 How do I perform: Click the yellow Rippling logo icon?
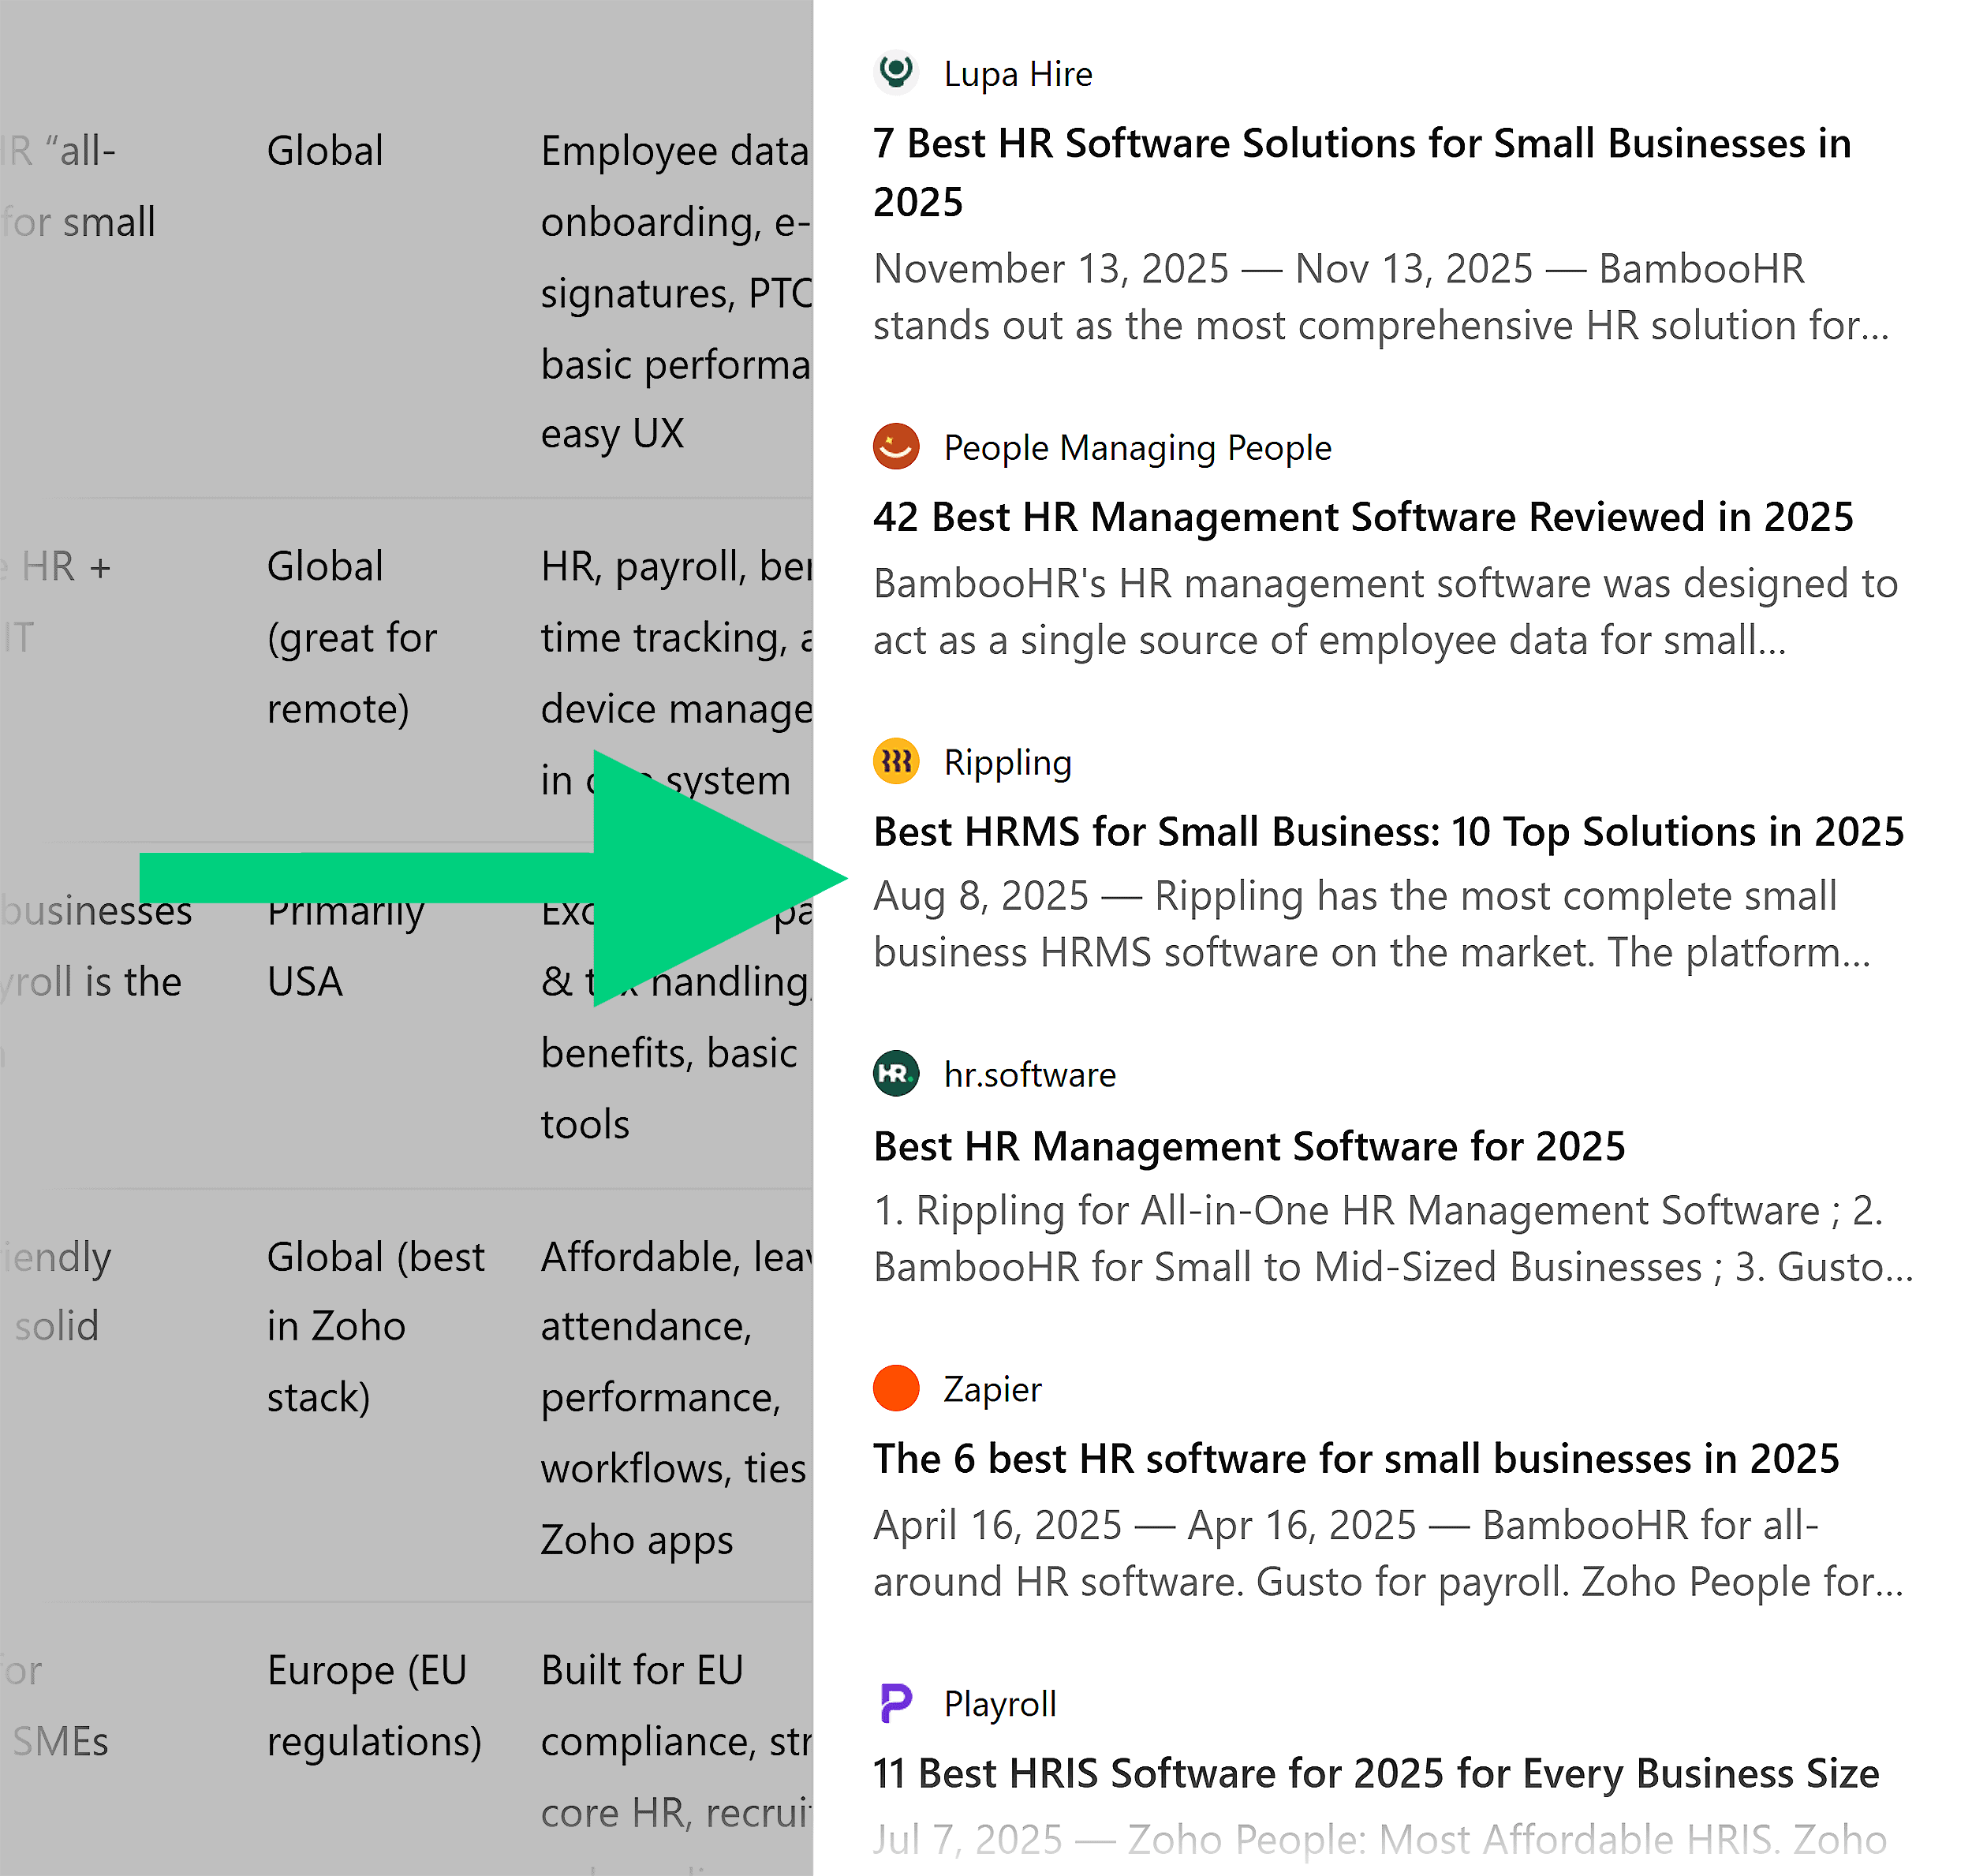point(895,762)
